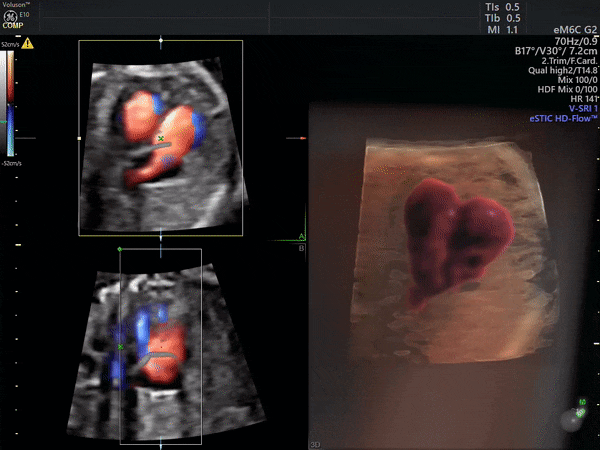Click the '3D' label in render view
Screen dimensions: 600x450
click(315, 444)
